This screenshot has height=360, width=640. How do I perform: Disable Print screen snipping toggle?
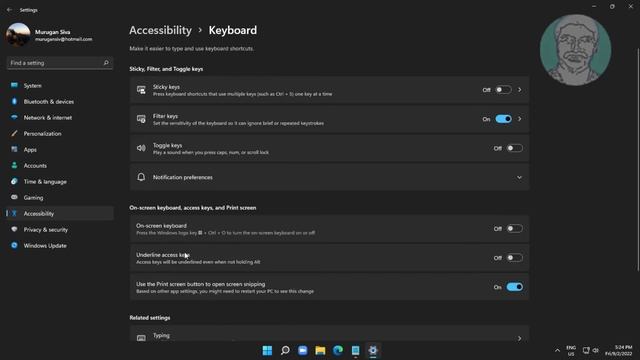point(514,287)
